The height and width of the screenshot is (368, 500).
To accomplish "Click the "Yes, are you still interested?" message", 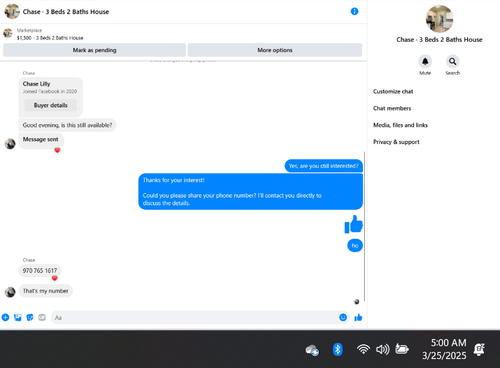I will click(x=323, y=166).
